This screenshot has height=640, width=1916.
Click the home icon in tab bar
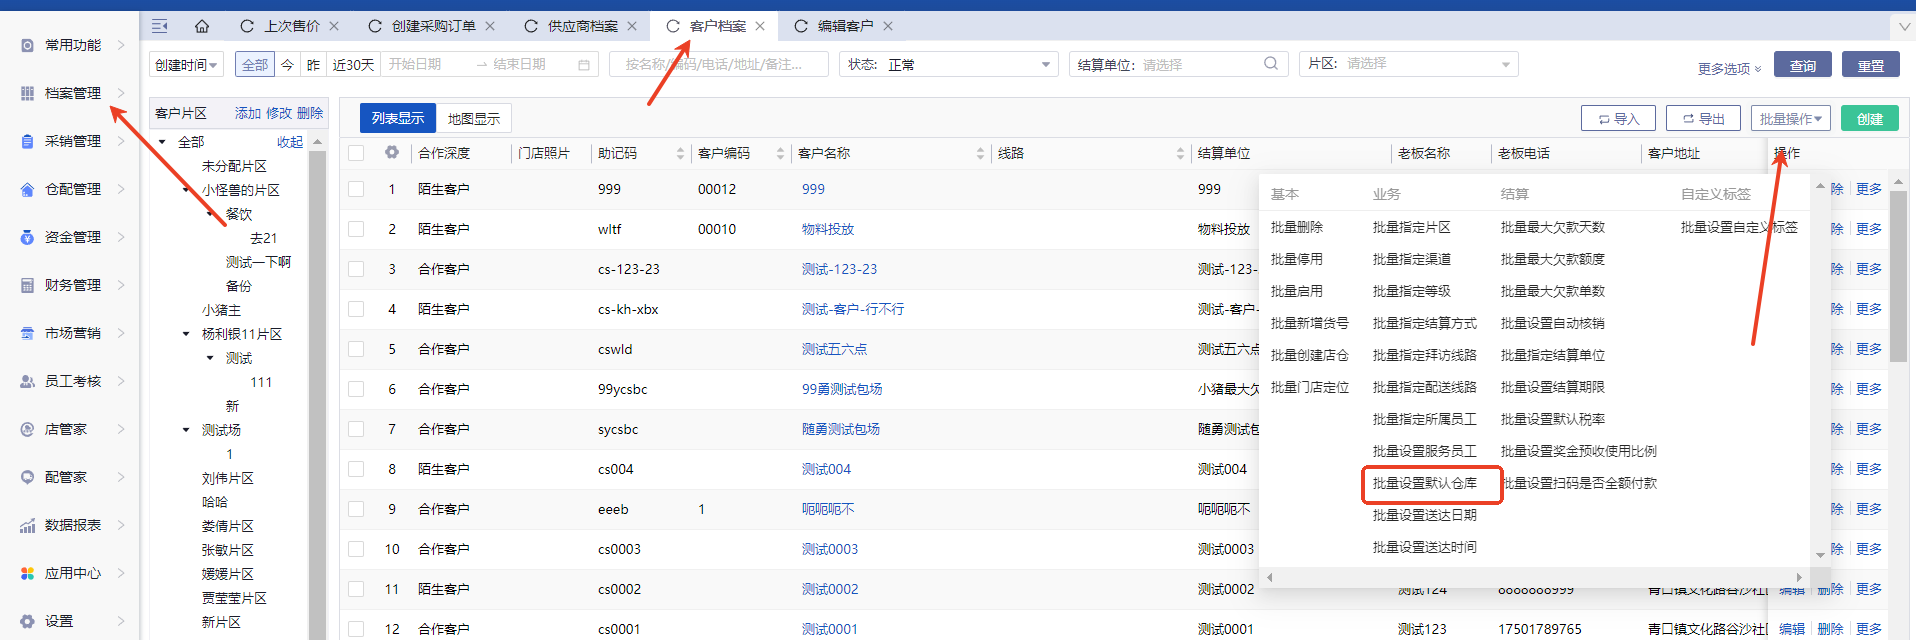(202, 26)
